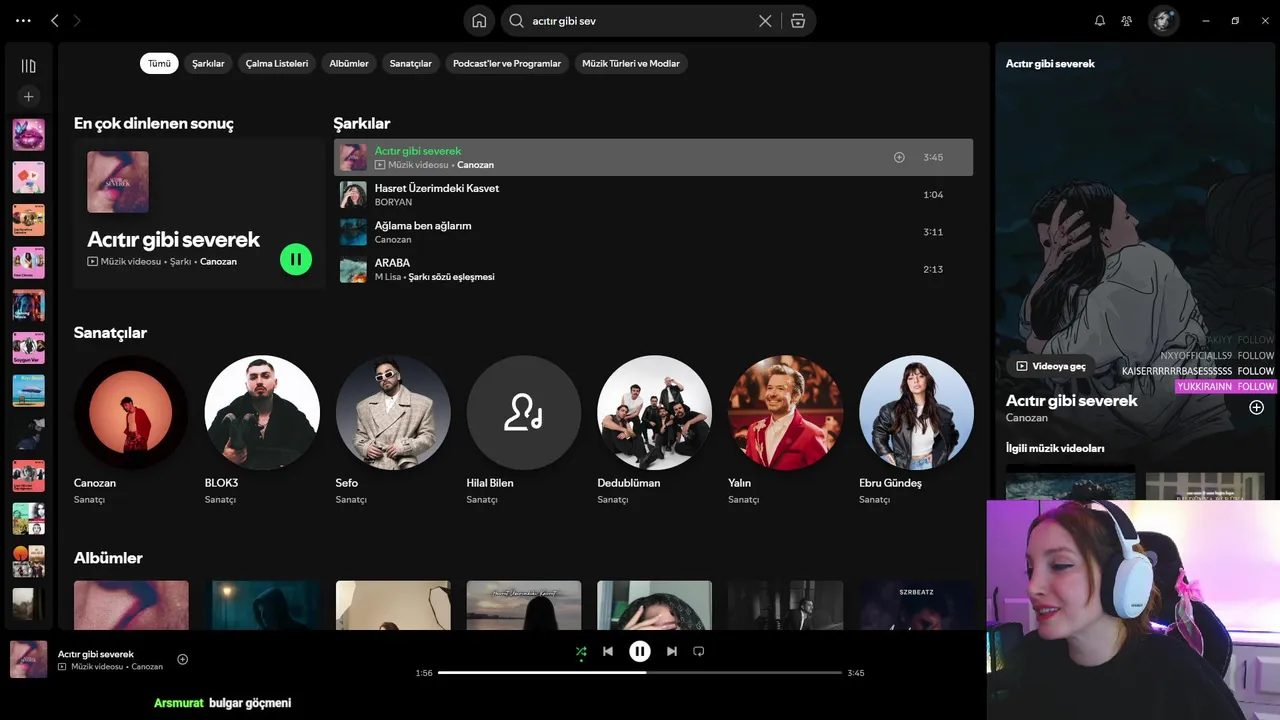This screenshot has height=720, width=1280.
Task: Add now playing track via bottom plus icon
Action: (183, 659)
